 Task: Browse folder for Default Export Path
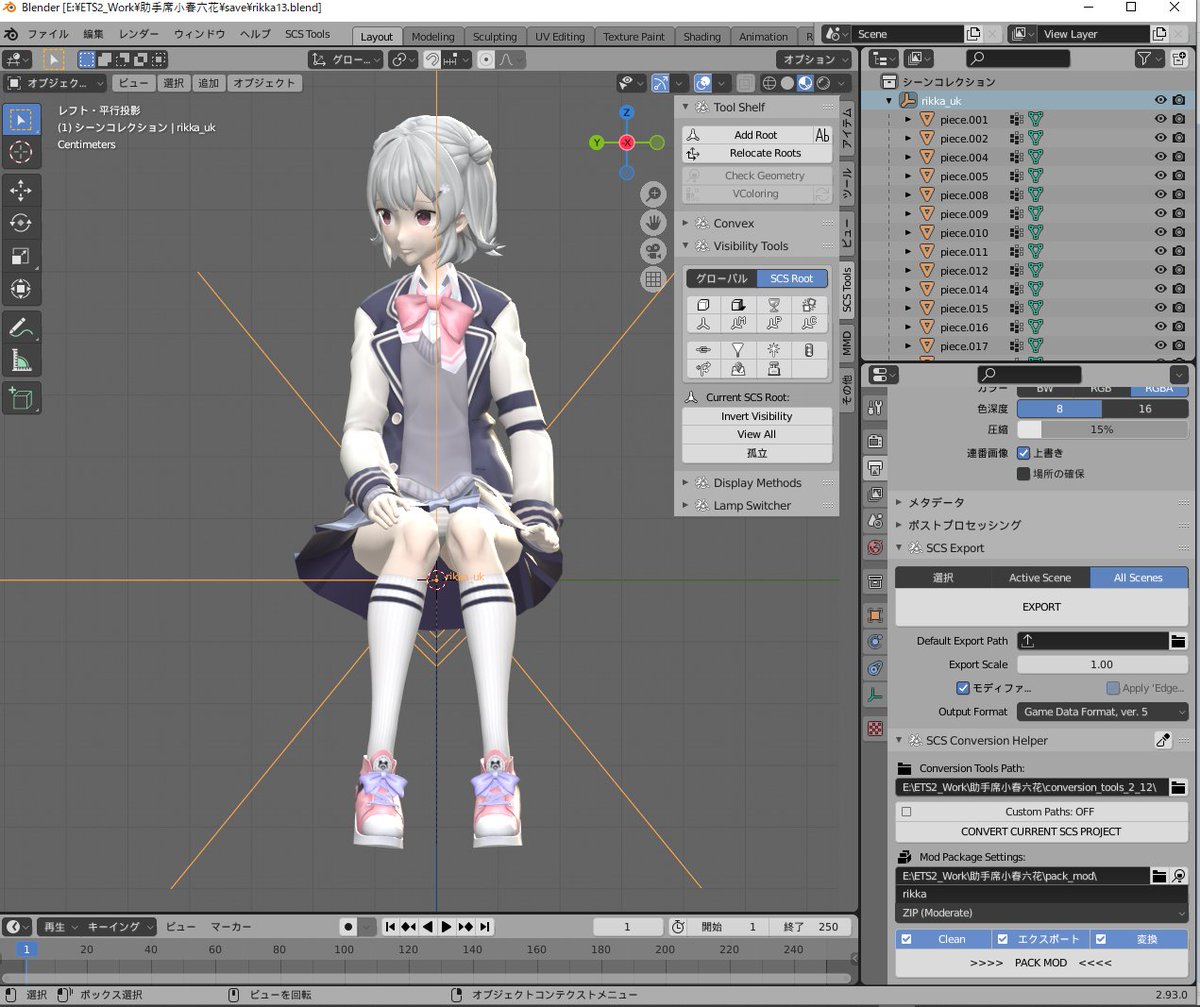coord(1179,641)
